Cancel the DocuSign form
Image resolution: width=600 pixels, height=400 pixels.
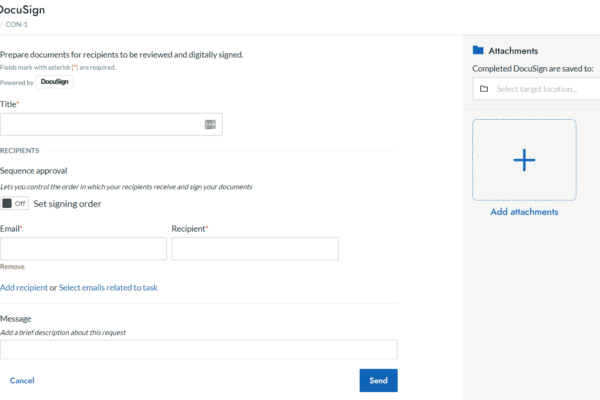click(x=22, y=380)
